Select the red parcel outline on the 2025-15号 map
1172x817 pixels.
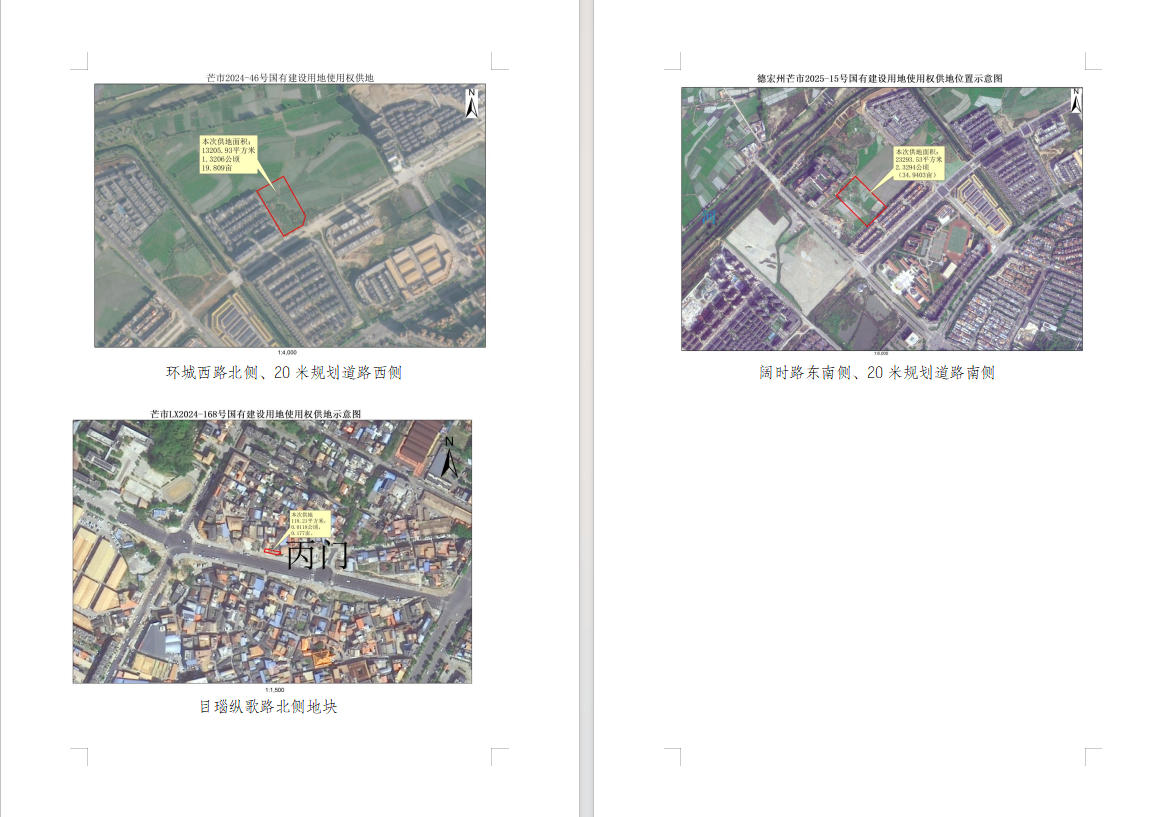[x=860, y=200]
